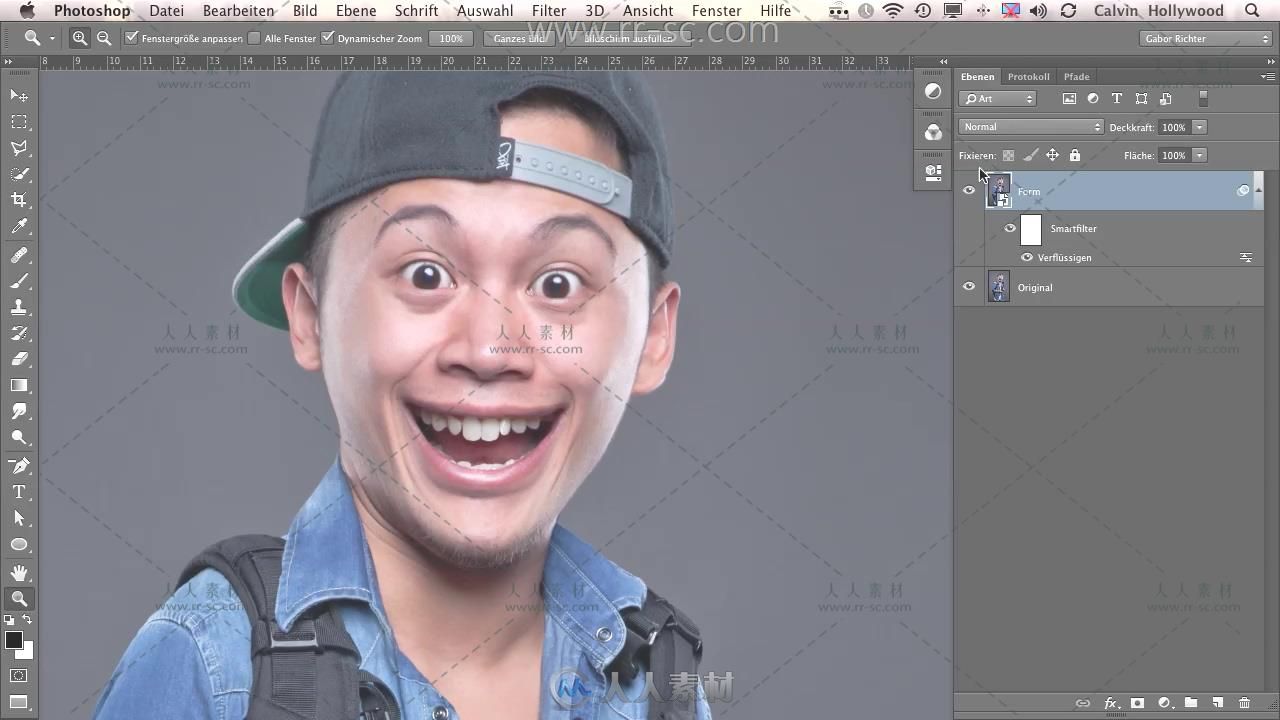
Task: Filter layers by smart objects icon
Action: (1165, 99)
